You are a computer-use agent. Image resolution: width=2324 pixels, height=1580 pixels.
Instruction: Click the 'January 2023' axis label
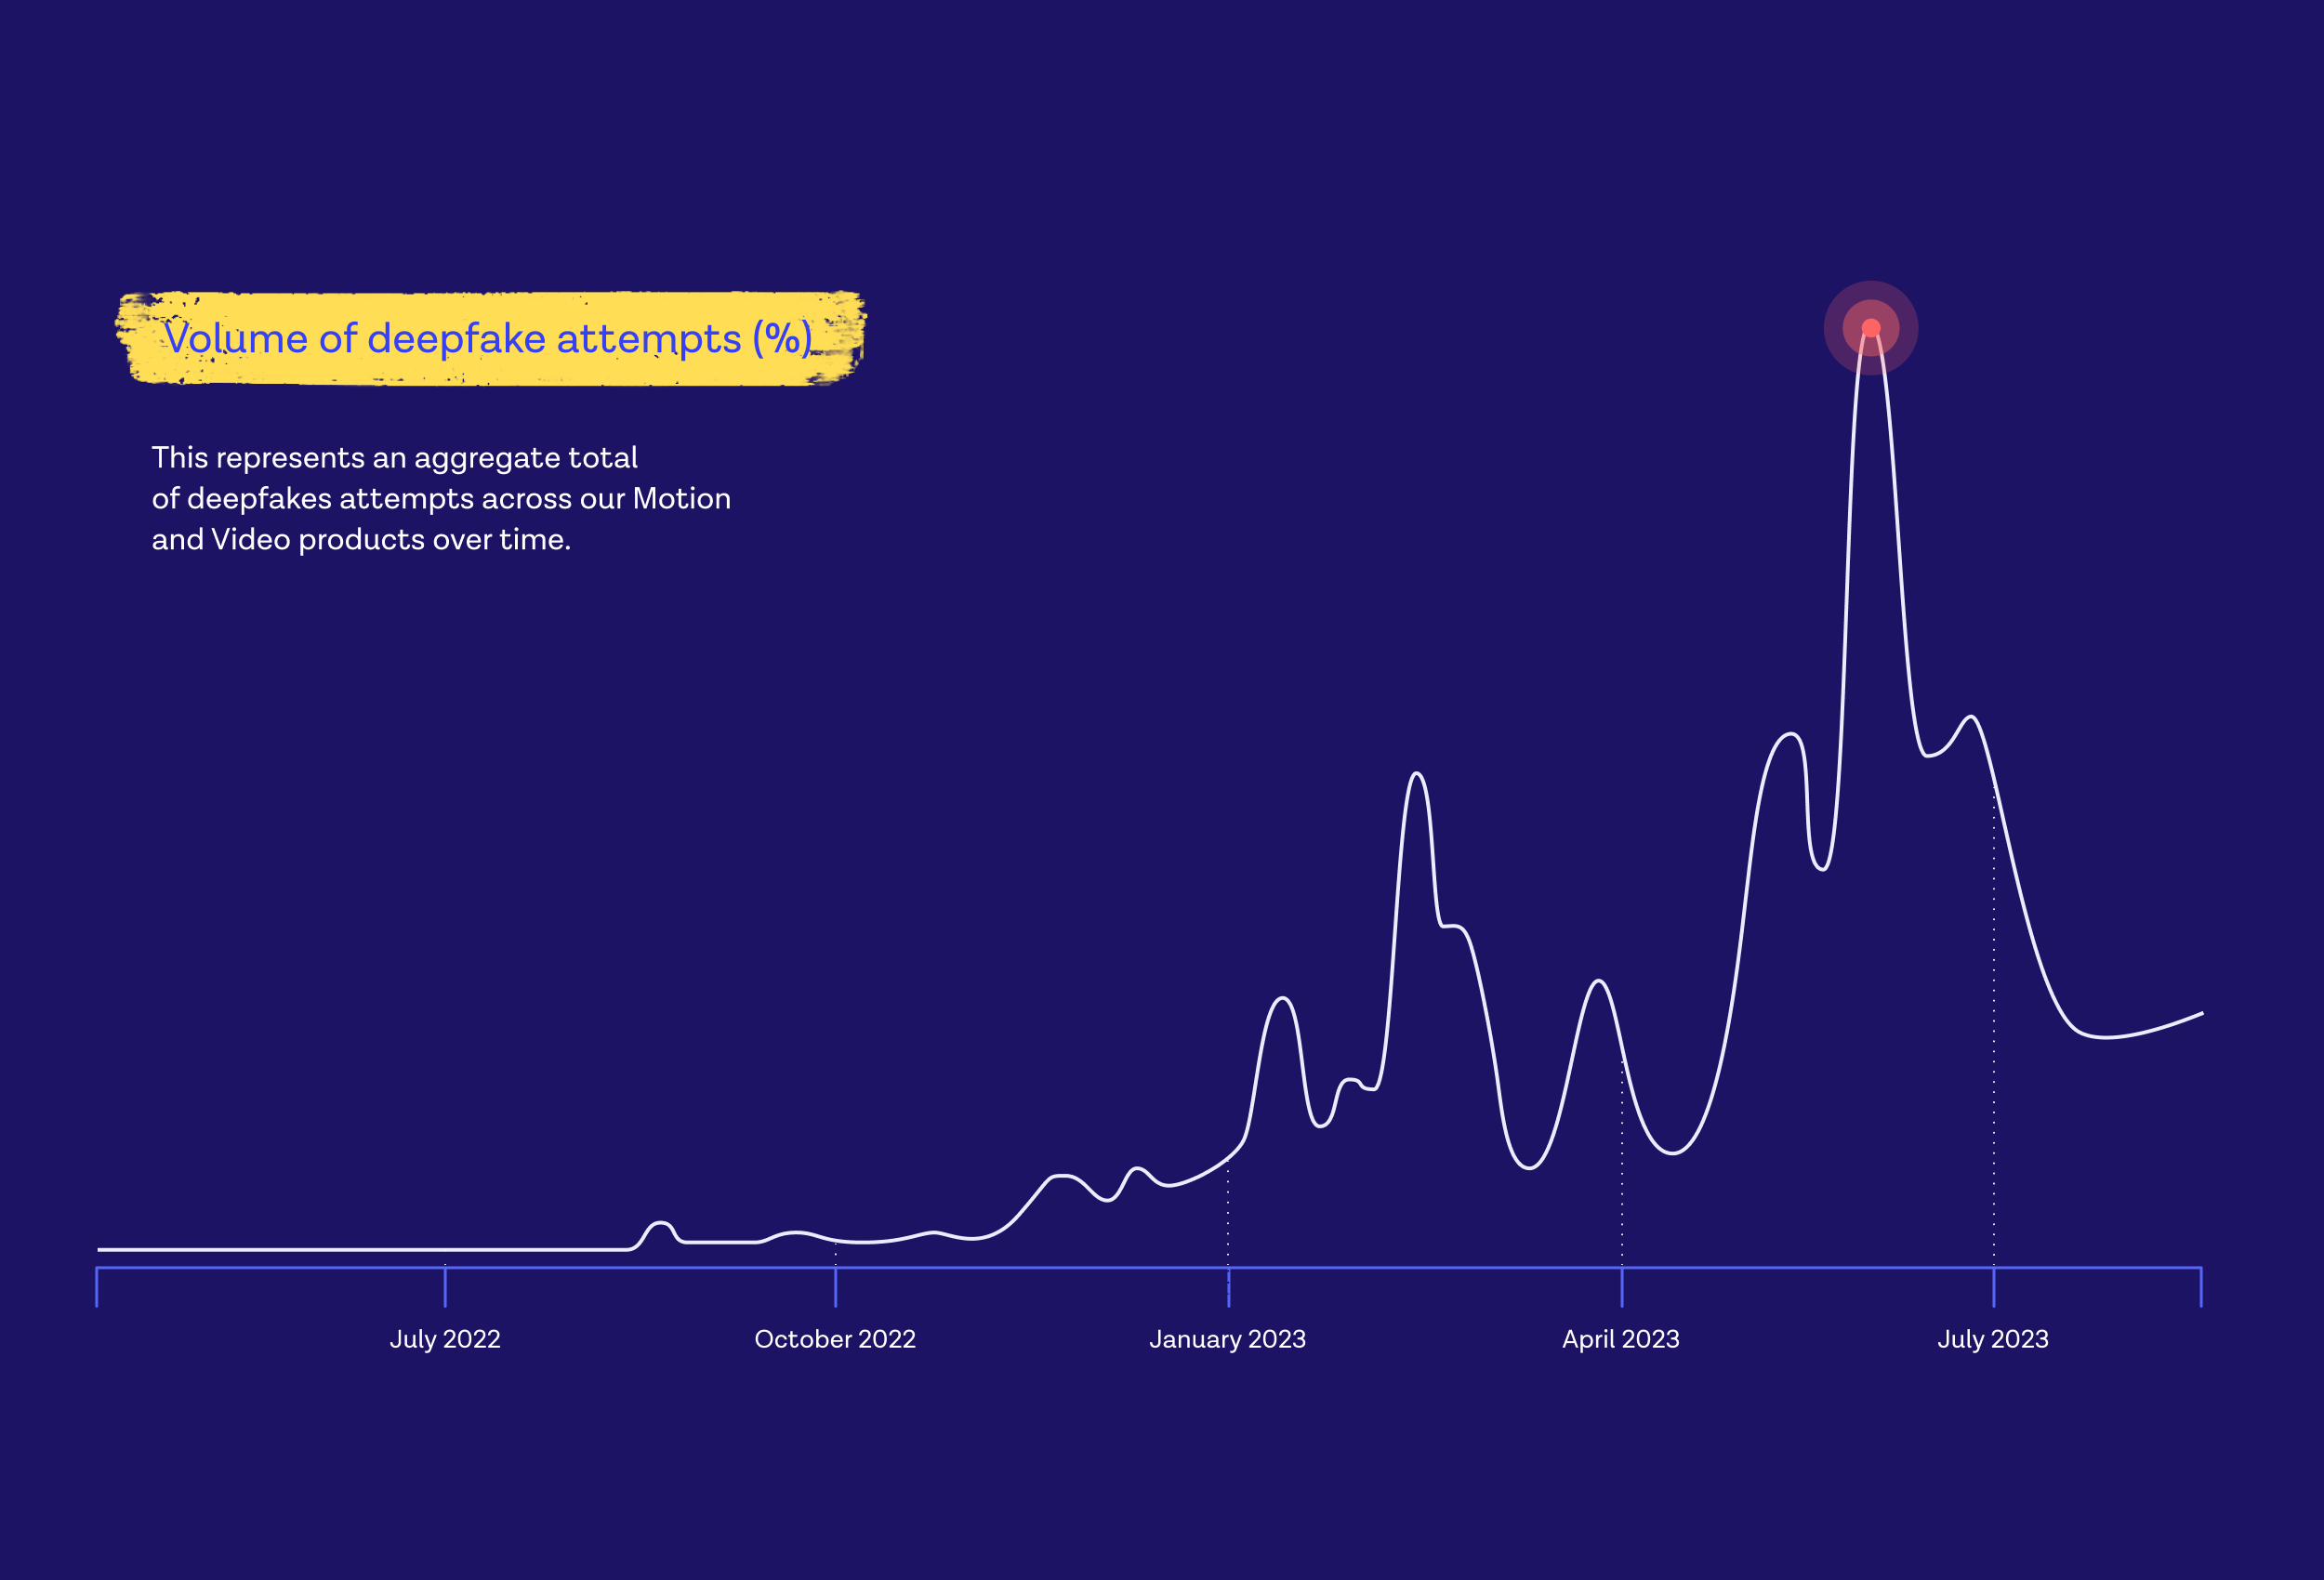coord(1227,1339)
